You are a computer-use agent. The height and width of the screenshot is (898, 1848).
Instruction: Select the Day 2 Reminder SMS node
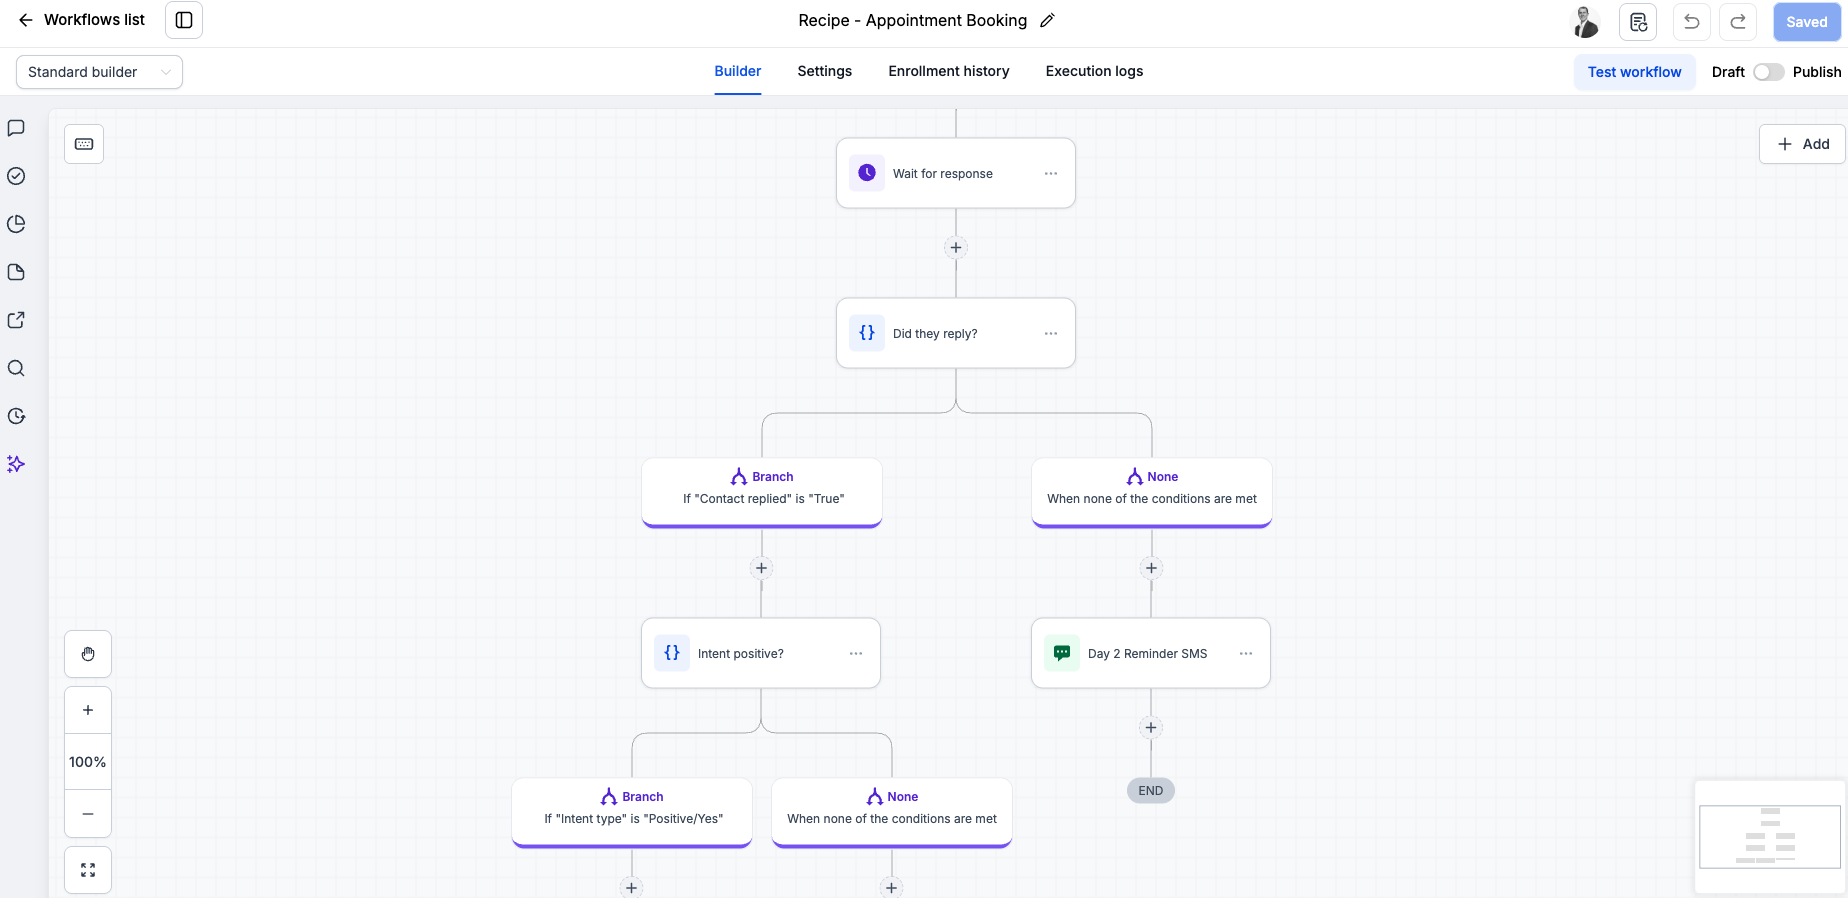[x=1151, y=653]
